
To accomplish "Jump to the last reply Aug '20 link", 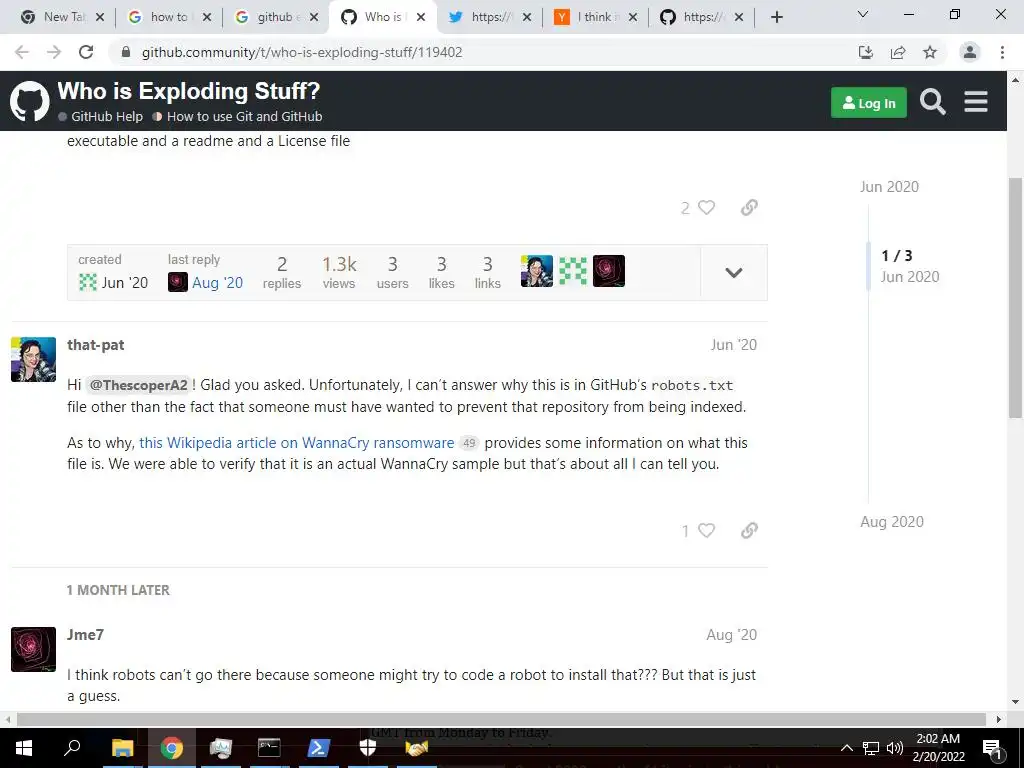I will [217, 282].
